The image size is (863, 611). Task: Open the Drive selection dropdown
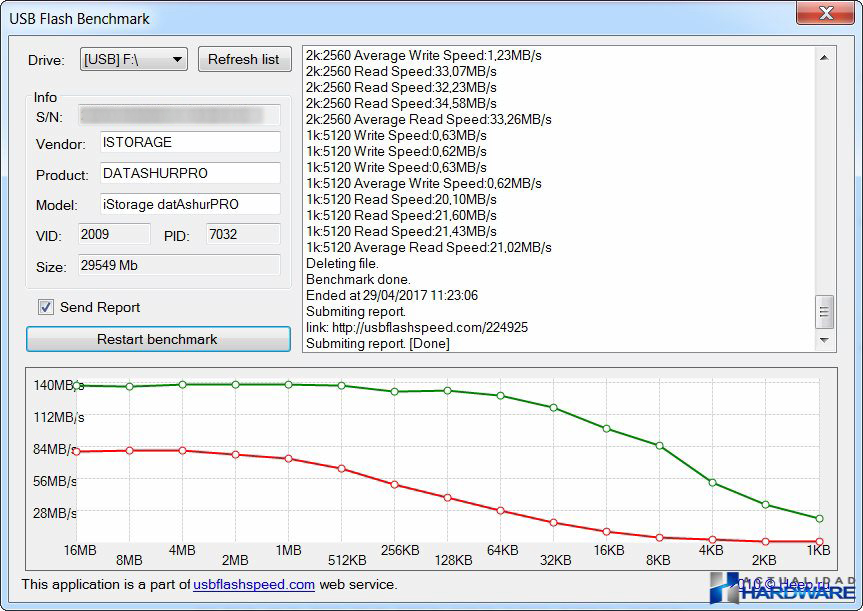pos(134,59)
